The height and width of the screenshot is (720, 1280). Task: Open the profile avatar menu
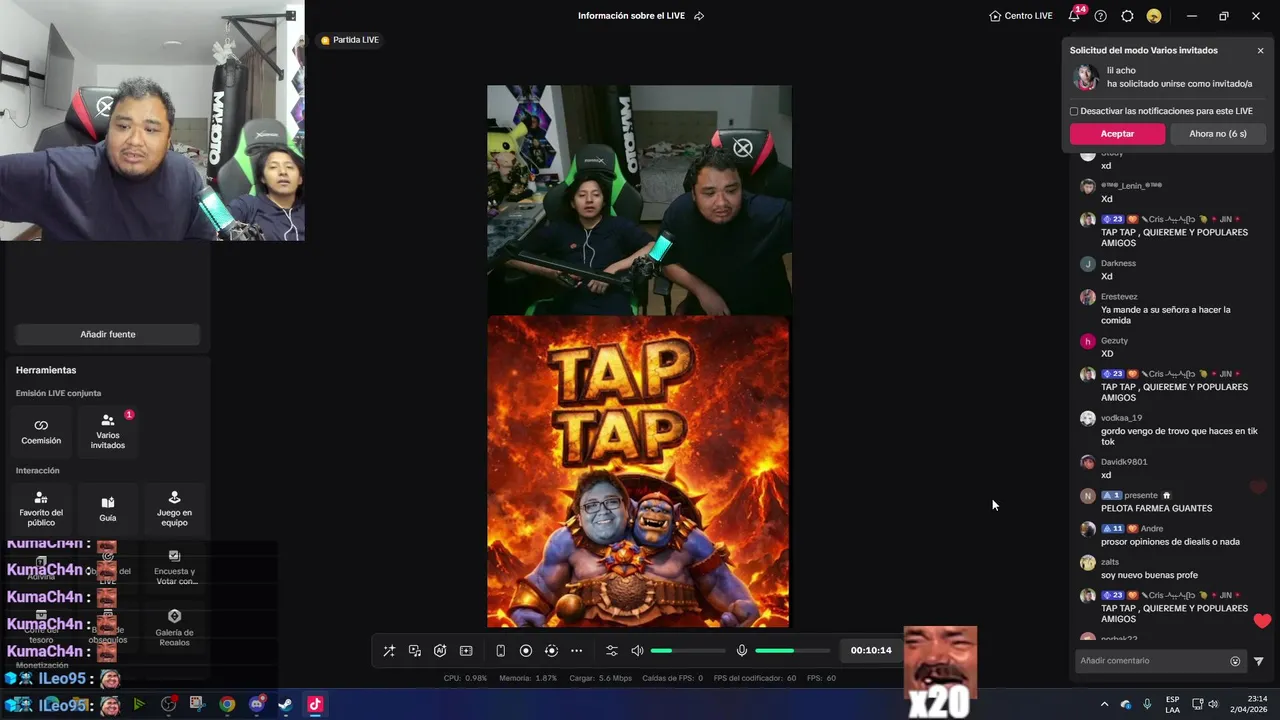tap(1154, 16)
